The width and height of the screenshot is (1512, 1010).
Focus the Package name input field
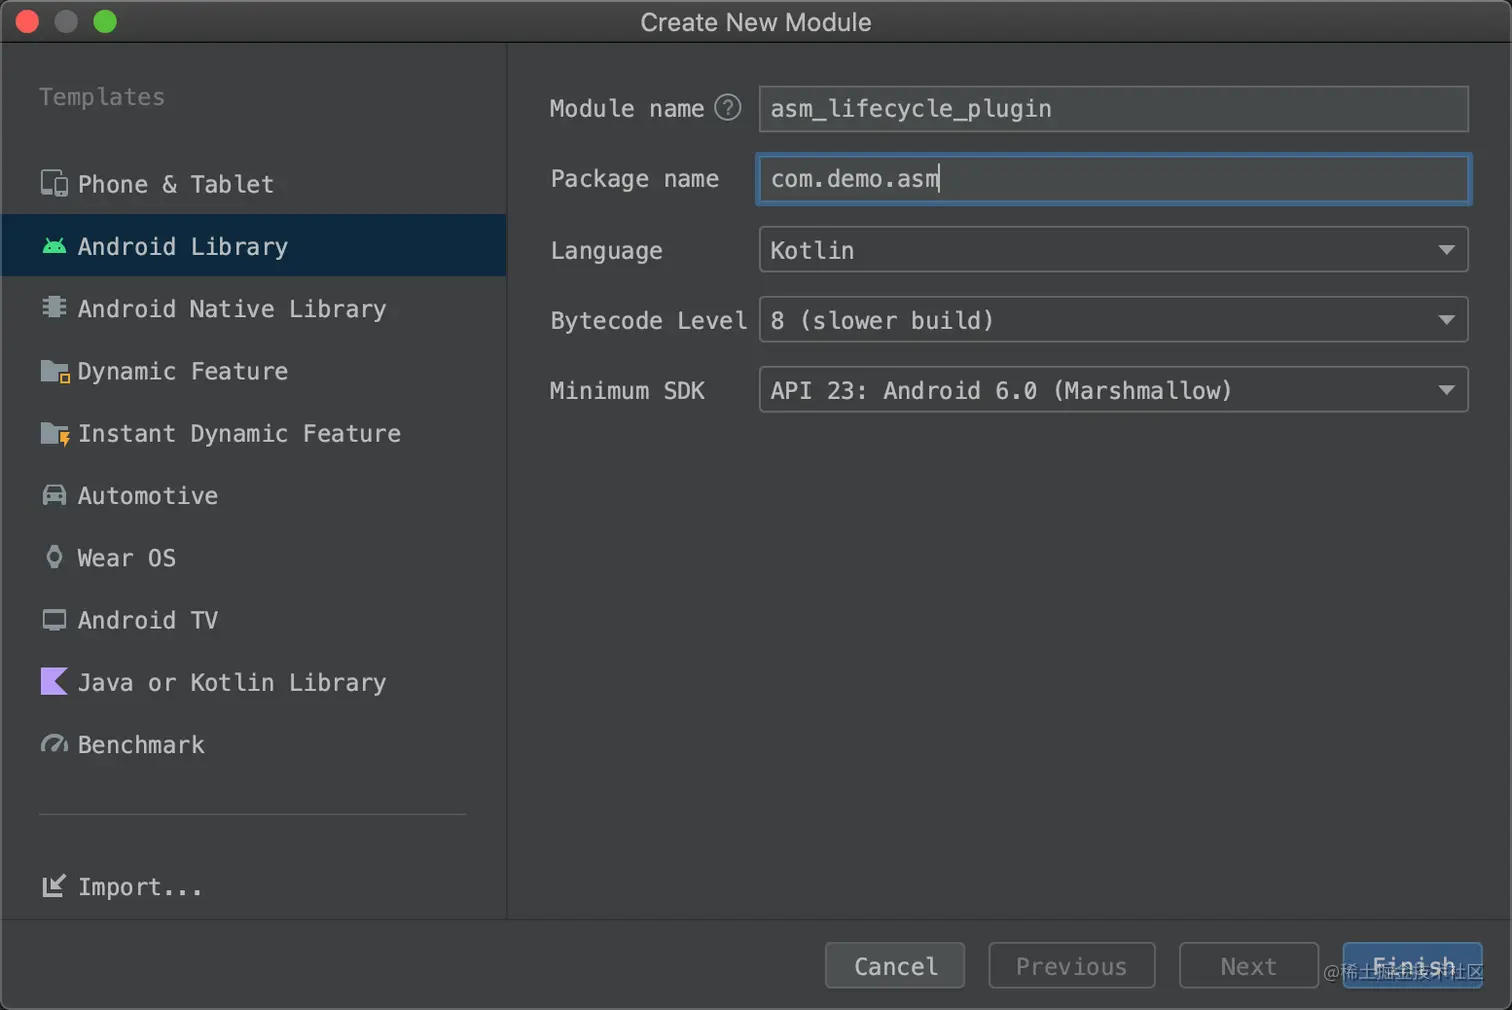click(1113, 179)
